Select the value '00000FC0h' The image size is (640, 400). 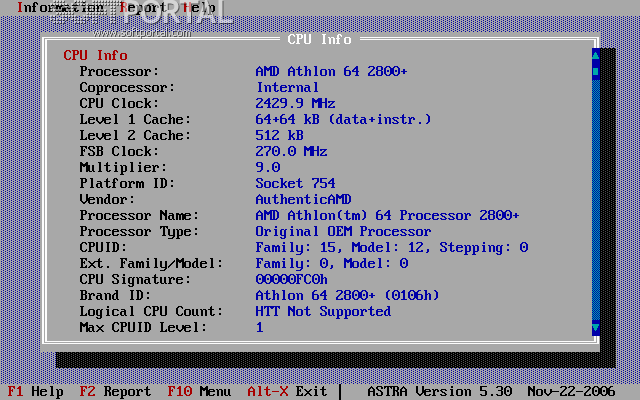(x=291, y=279)
